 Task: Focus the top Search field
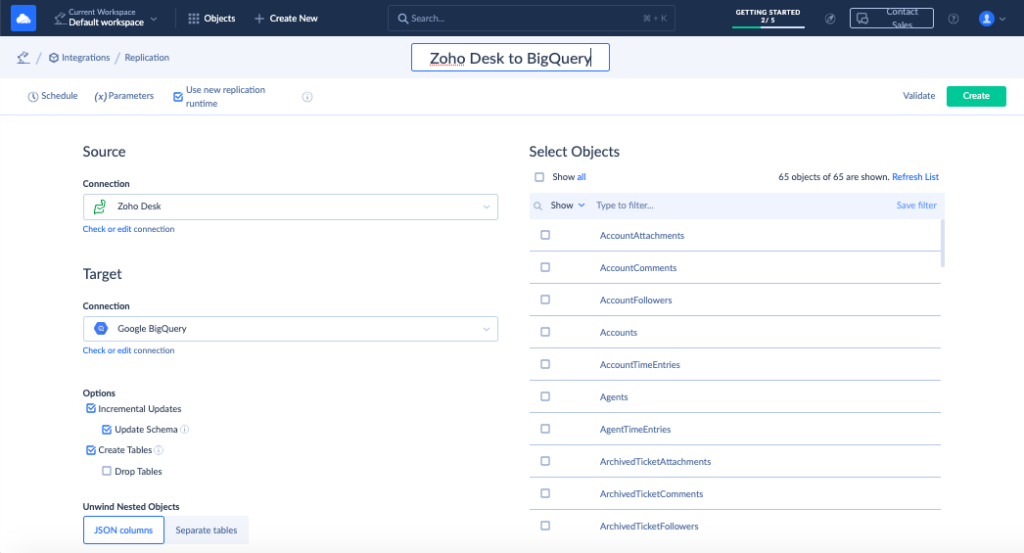[x=531, y=18]
